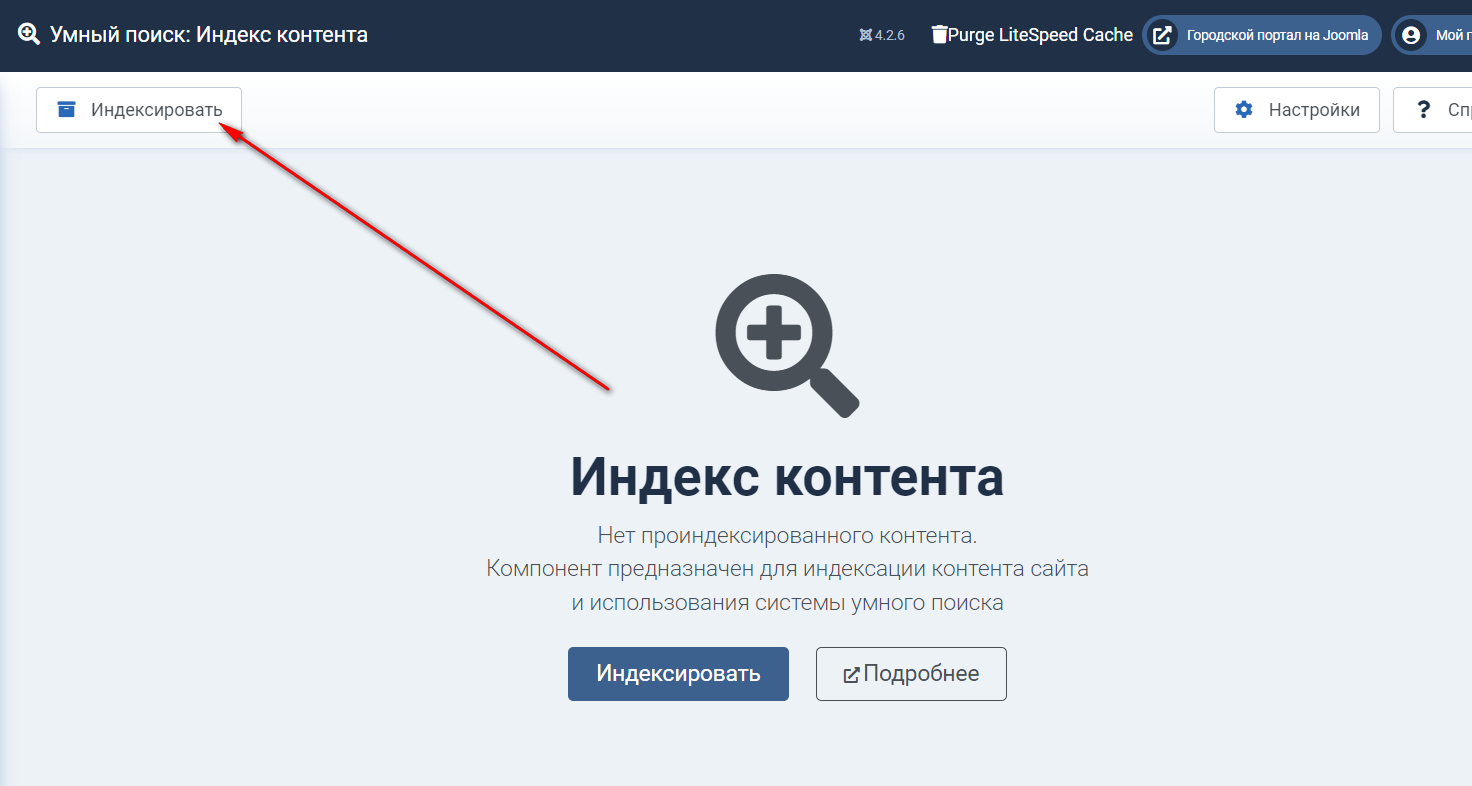Click the external link icon for Городской портал
Screen dimensions: 1472x786
click(1162, 35)
